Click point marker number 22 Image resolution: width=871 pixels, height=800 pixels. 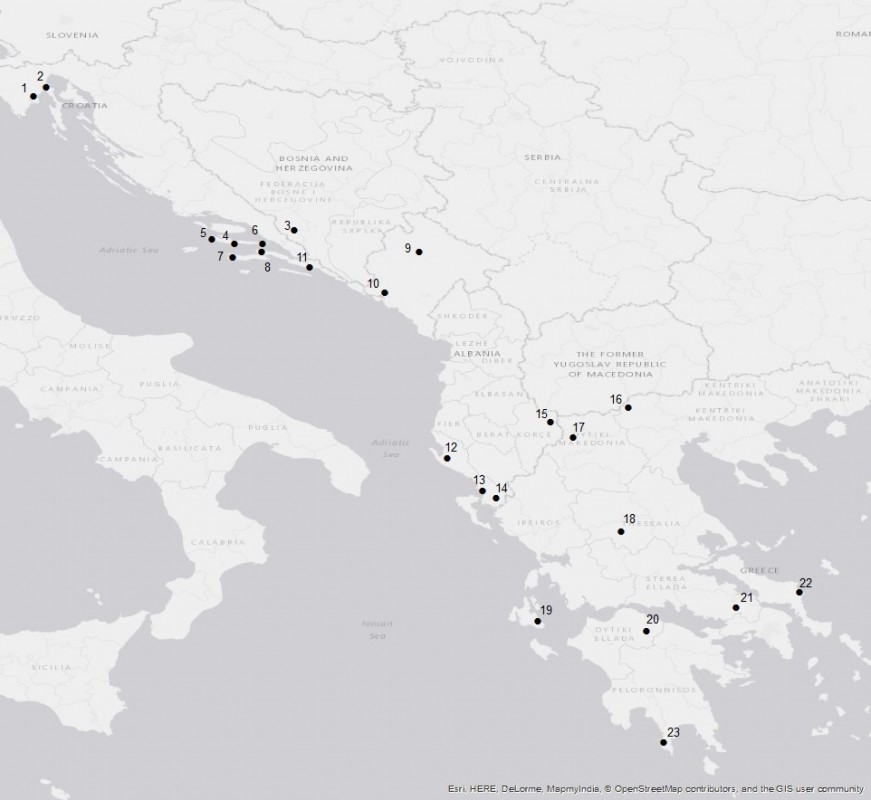point(799,592)
